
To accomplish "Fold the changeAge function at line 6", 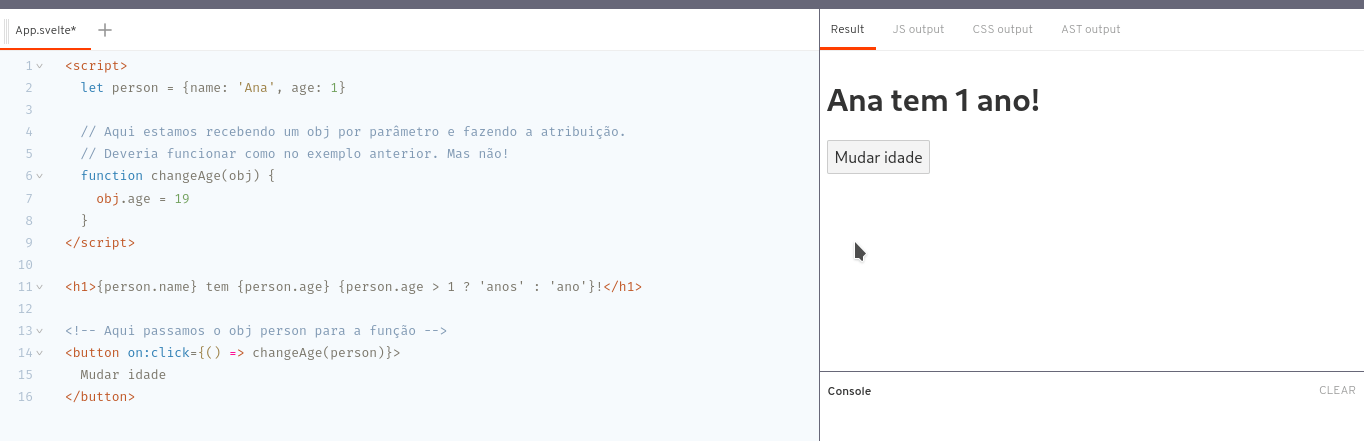I will point(40,176).
